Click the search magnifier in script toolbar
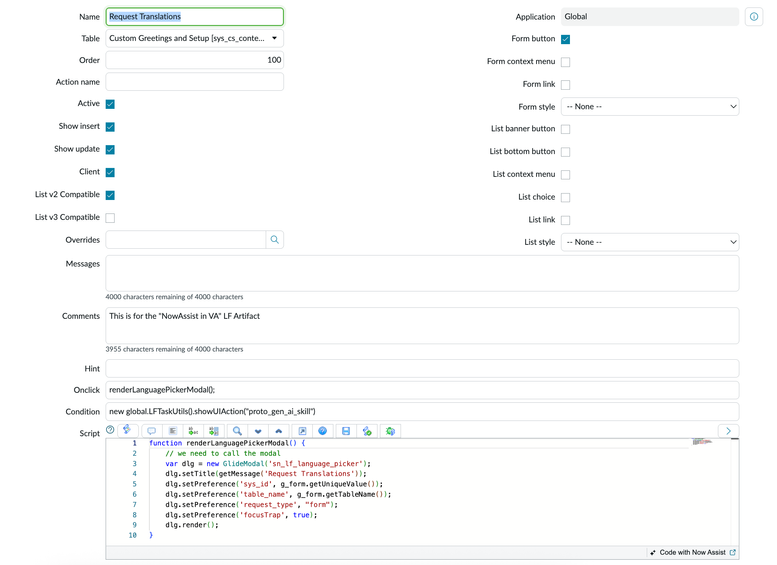 pyautogui.click(x=237, y=431)
